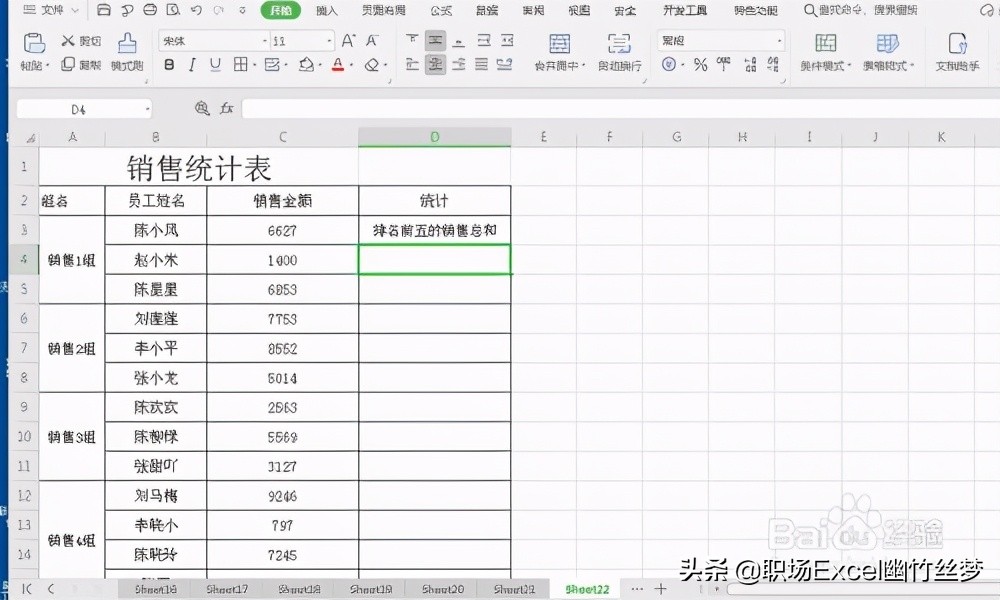Select column D header
1000x600 pixels.
434,137
